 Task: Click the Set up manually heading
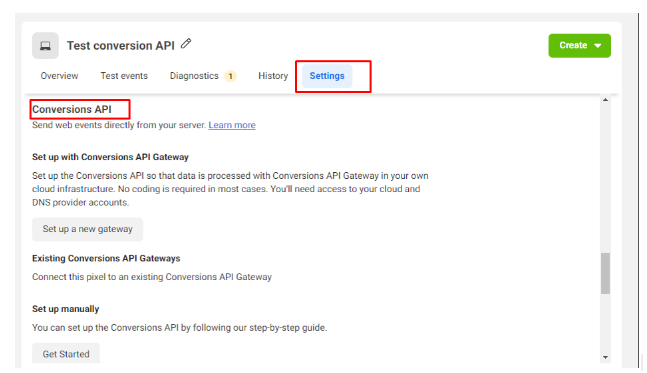(x=66, y=309)
